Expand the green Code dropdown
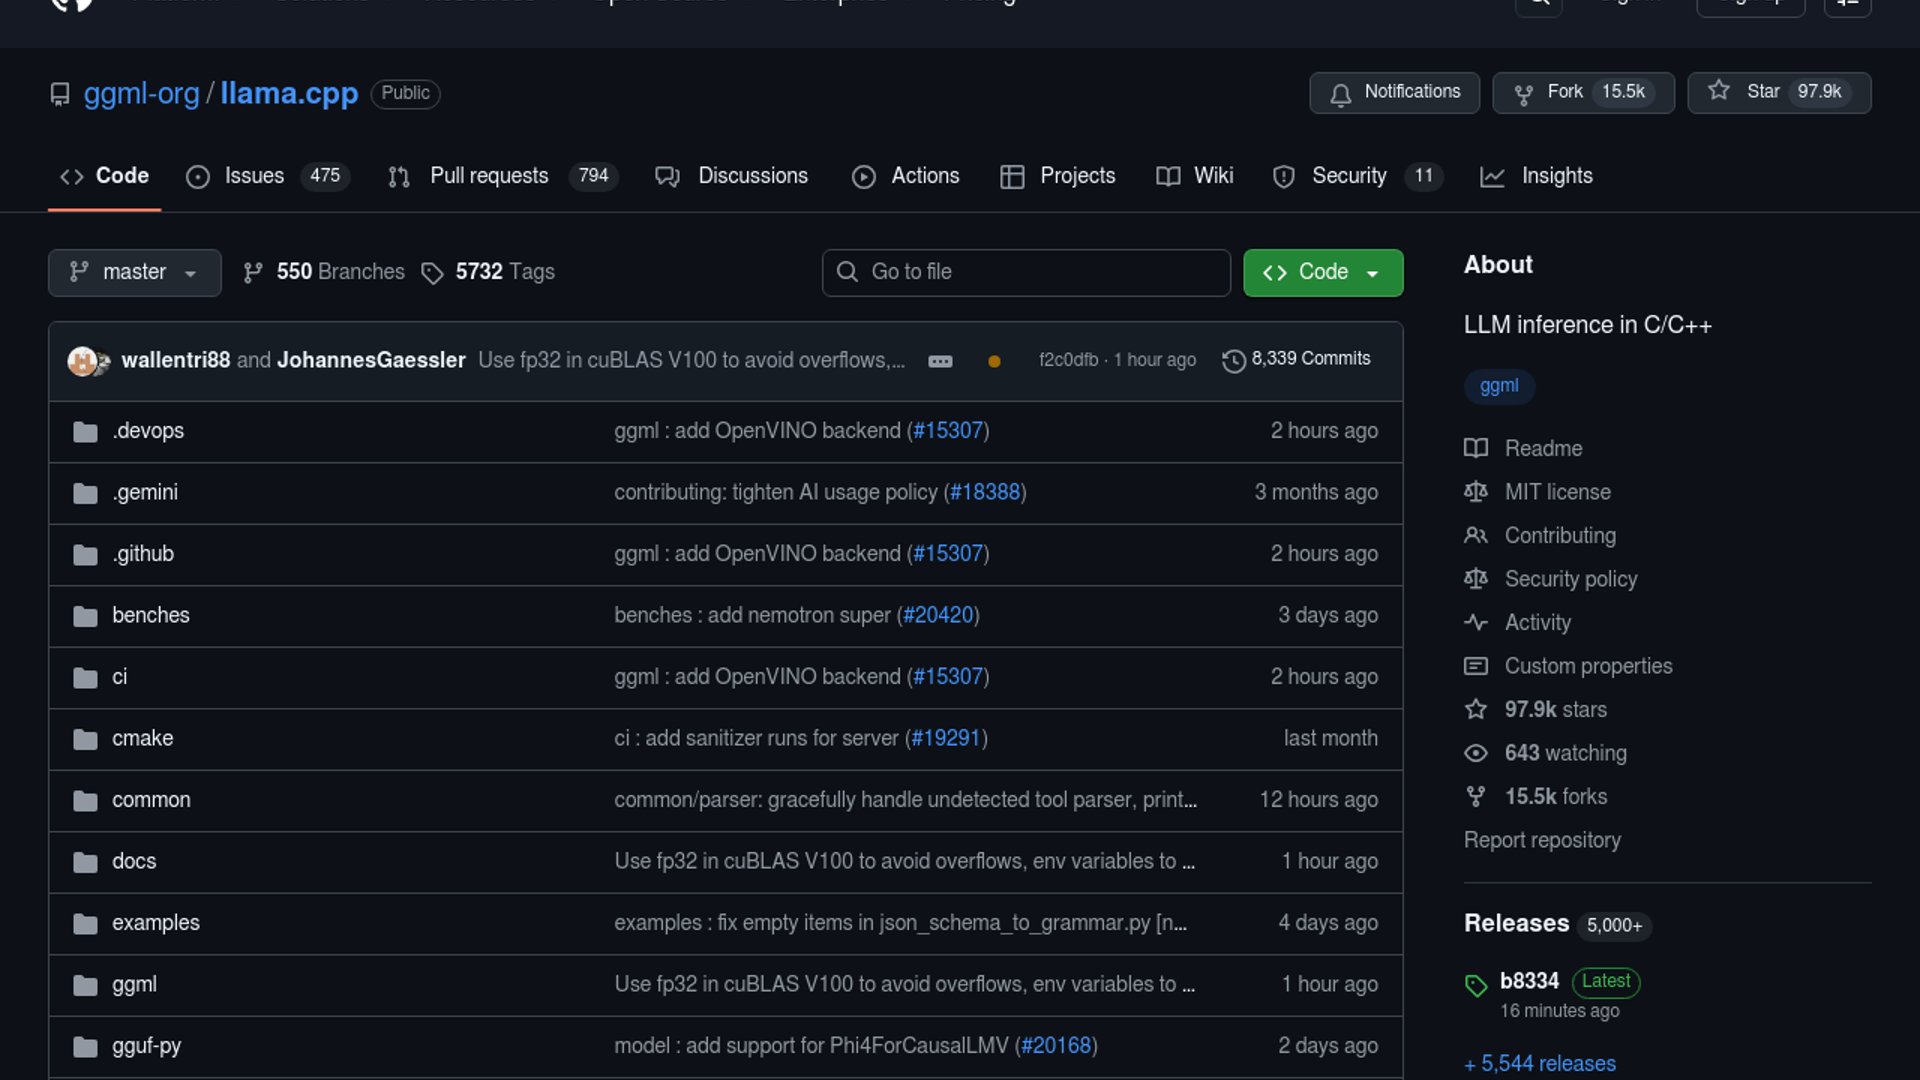Viewport: 1920px width, 1080px height. point(1322,272)
